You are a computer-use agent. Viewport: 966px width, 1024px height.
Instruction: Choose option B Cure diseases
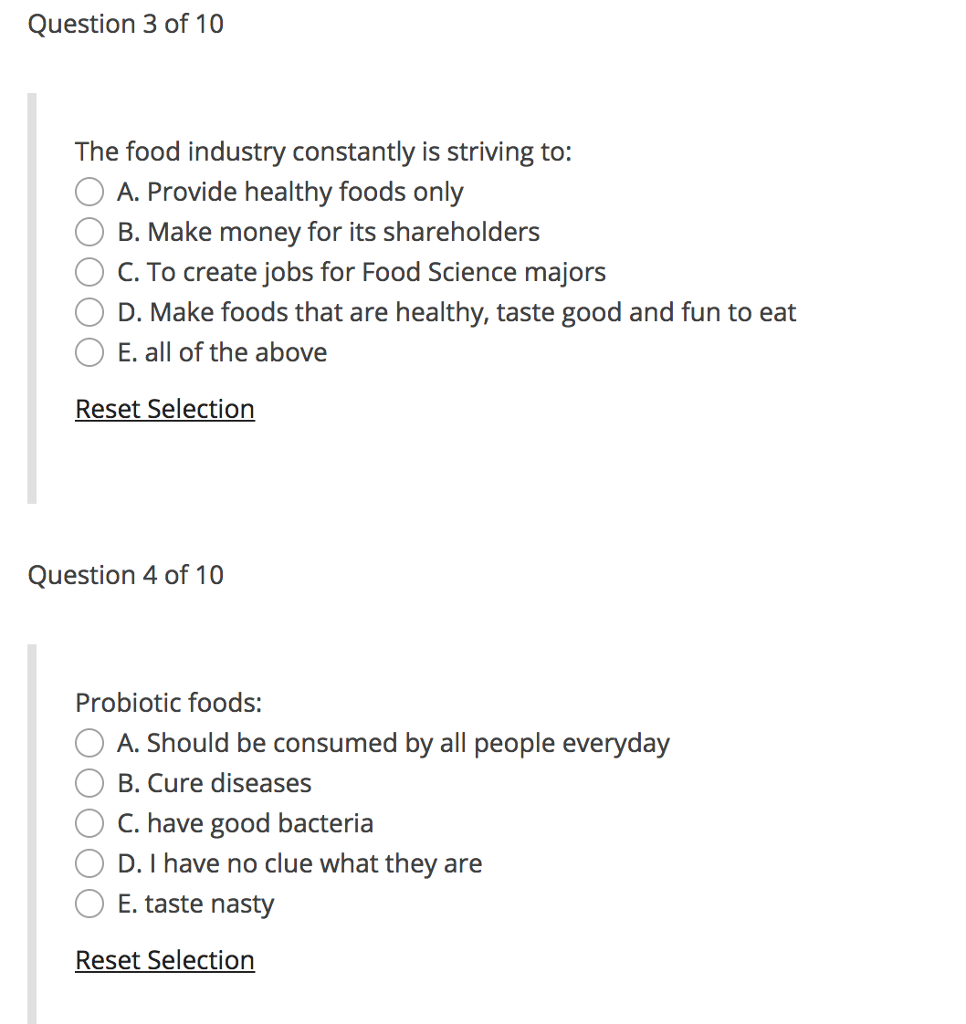[89, 783]
